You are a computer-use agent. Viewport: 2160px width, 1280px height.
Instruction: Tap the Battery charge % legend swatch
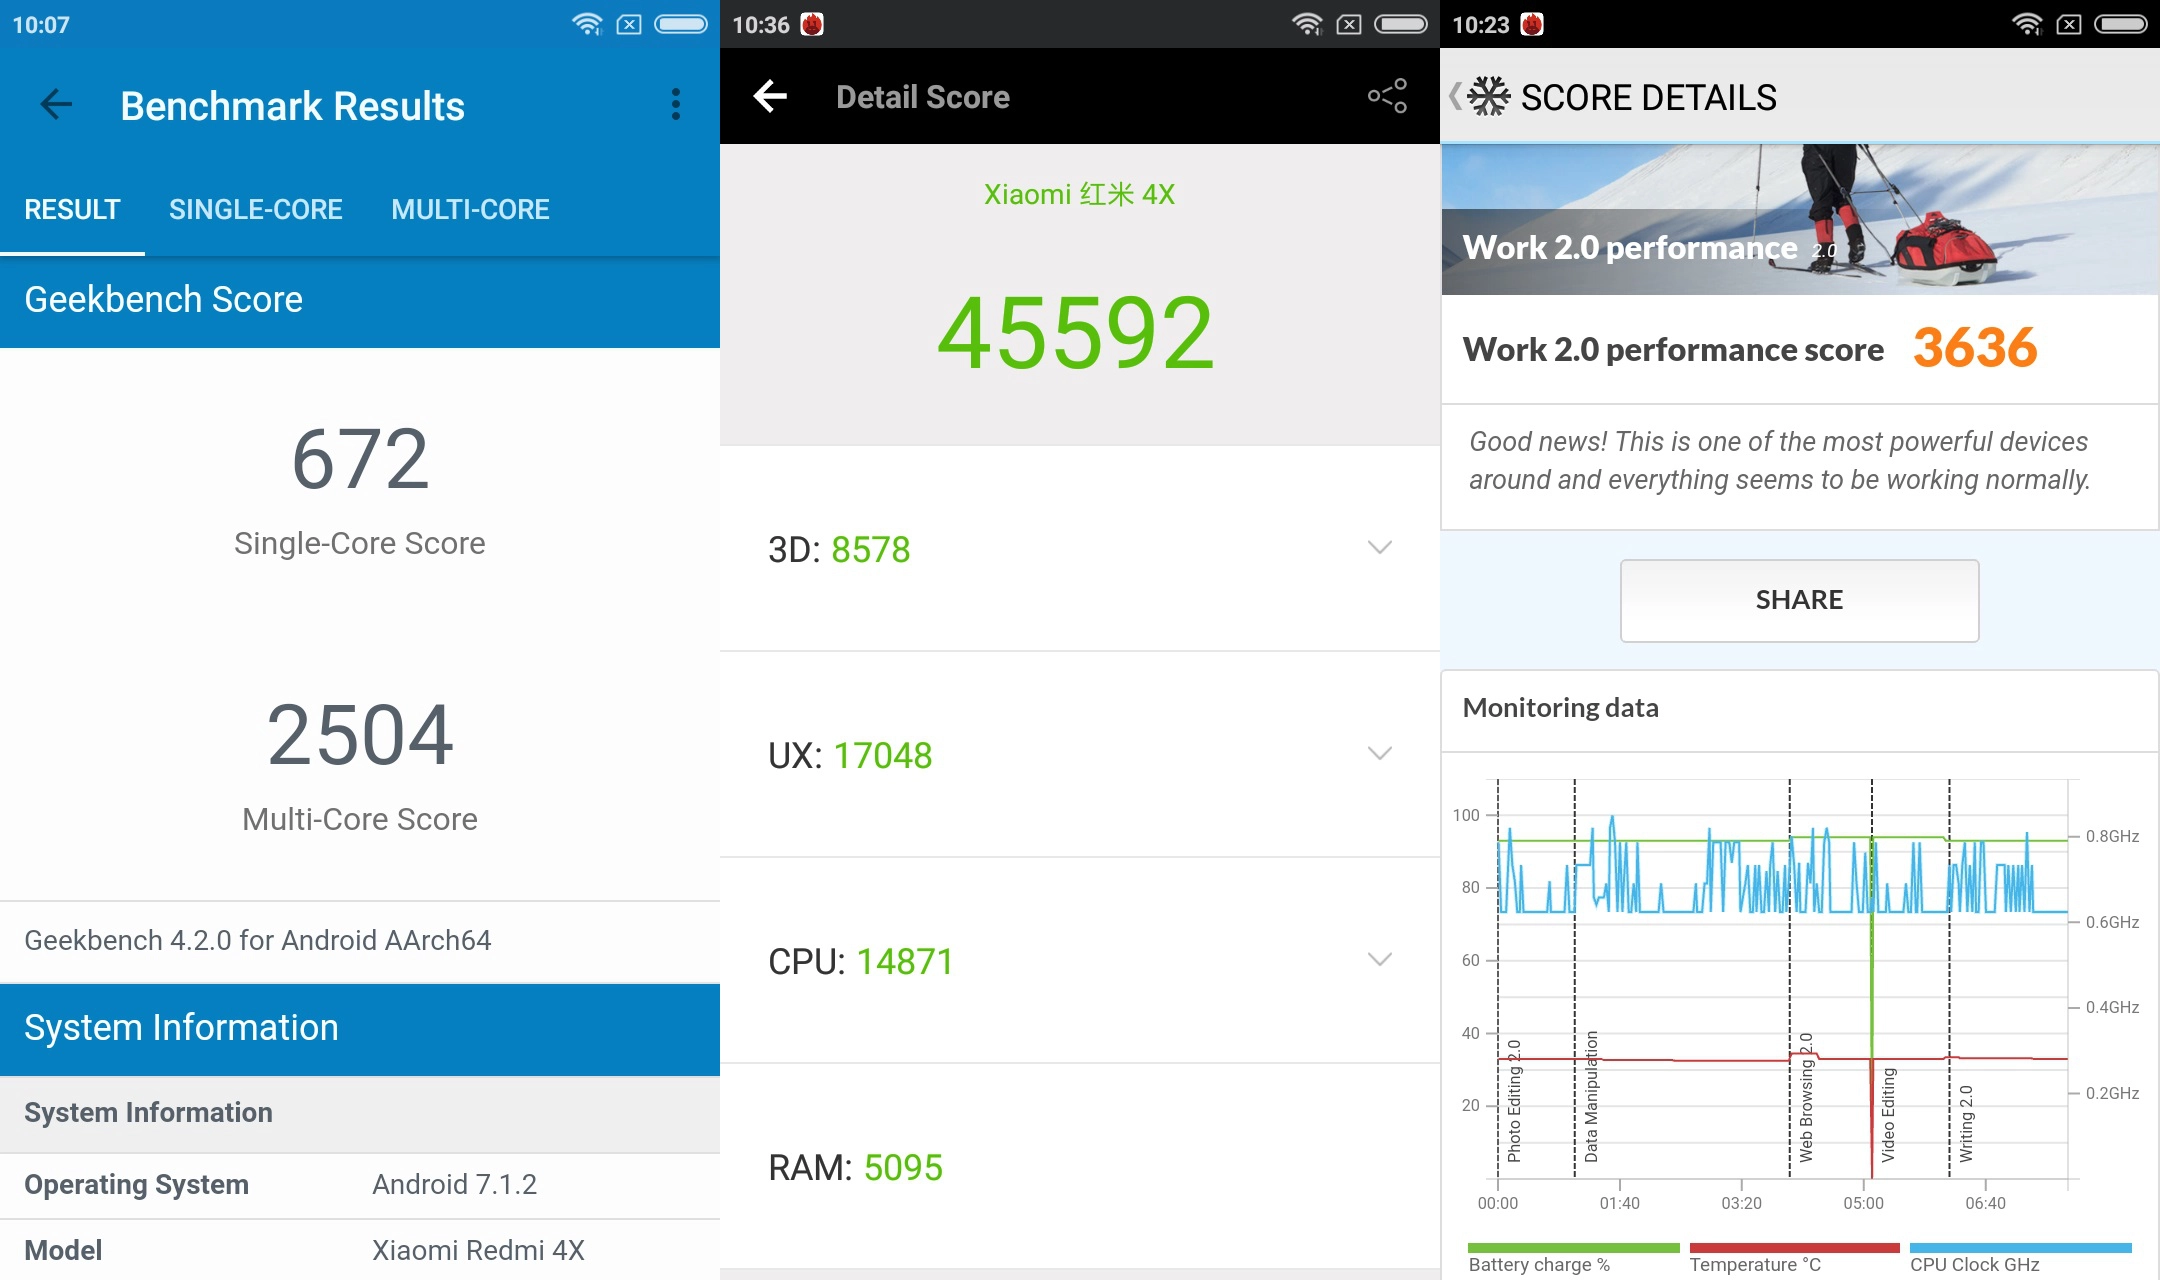tap(1574, 1248)
